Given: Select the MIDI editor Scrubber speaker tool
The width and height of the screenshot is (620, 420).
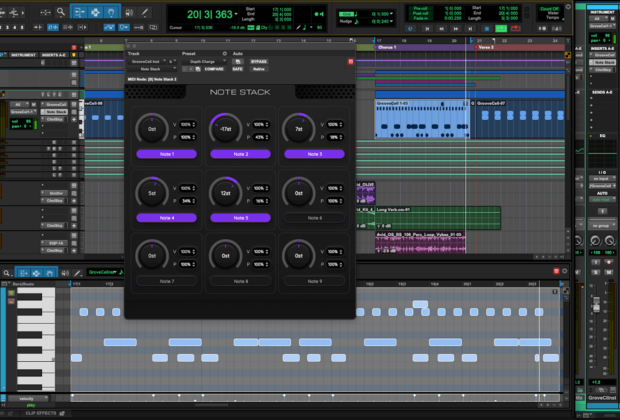Looking at the screenshot, I should [x=65, y=273].
